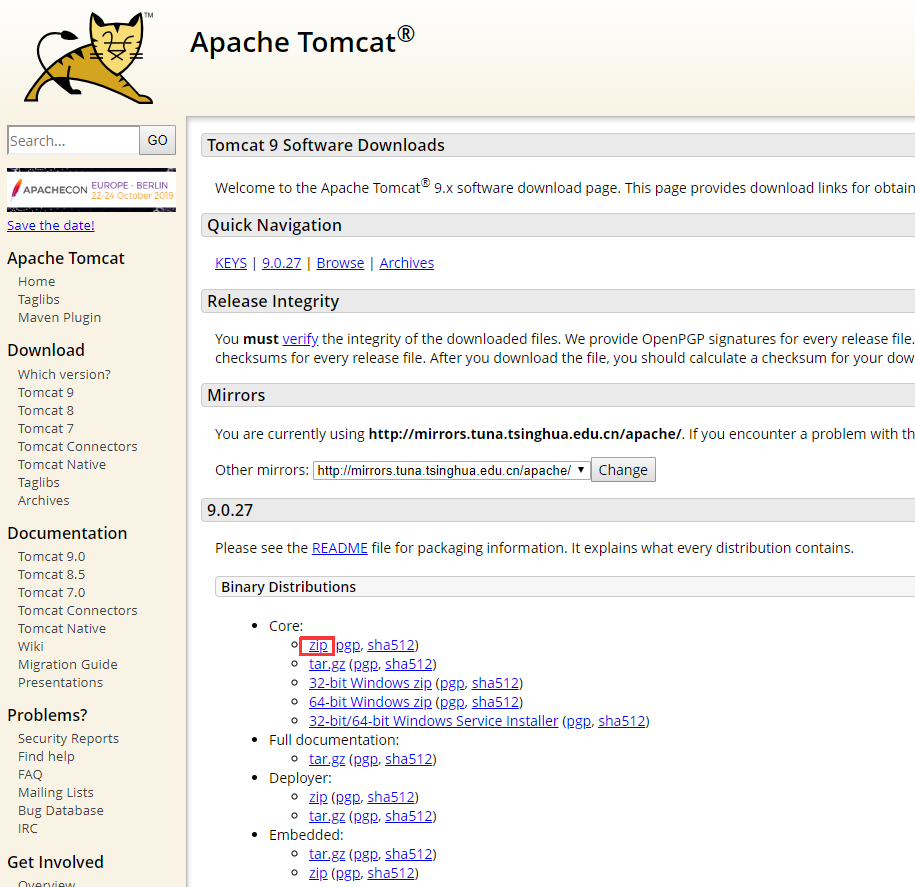This screenshot has height=887, width=915.
Task: Open the README link
Action: [x=340, y=549]
